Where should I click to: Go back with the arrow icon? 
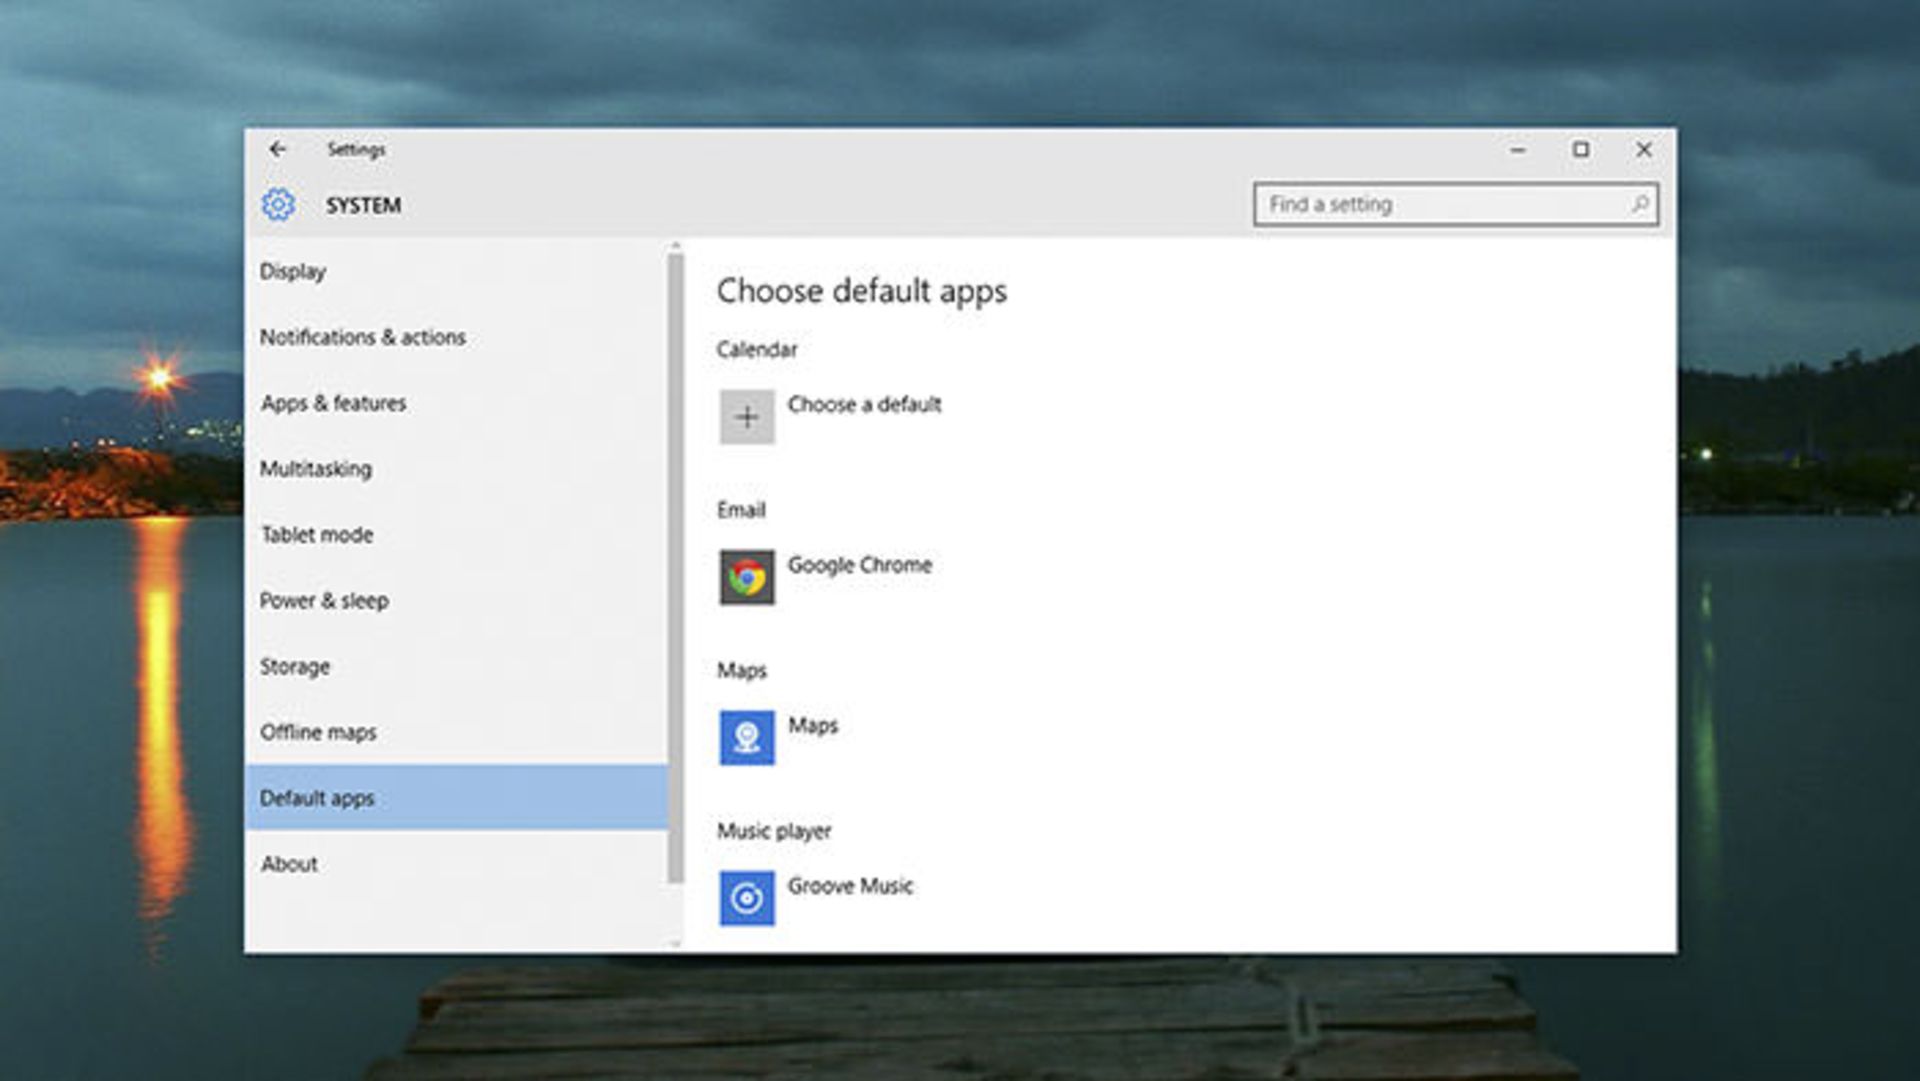tap(277, 149)
